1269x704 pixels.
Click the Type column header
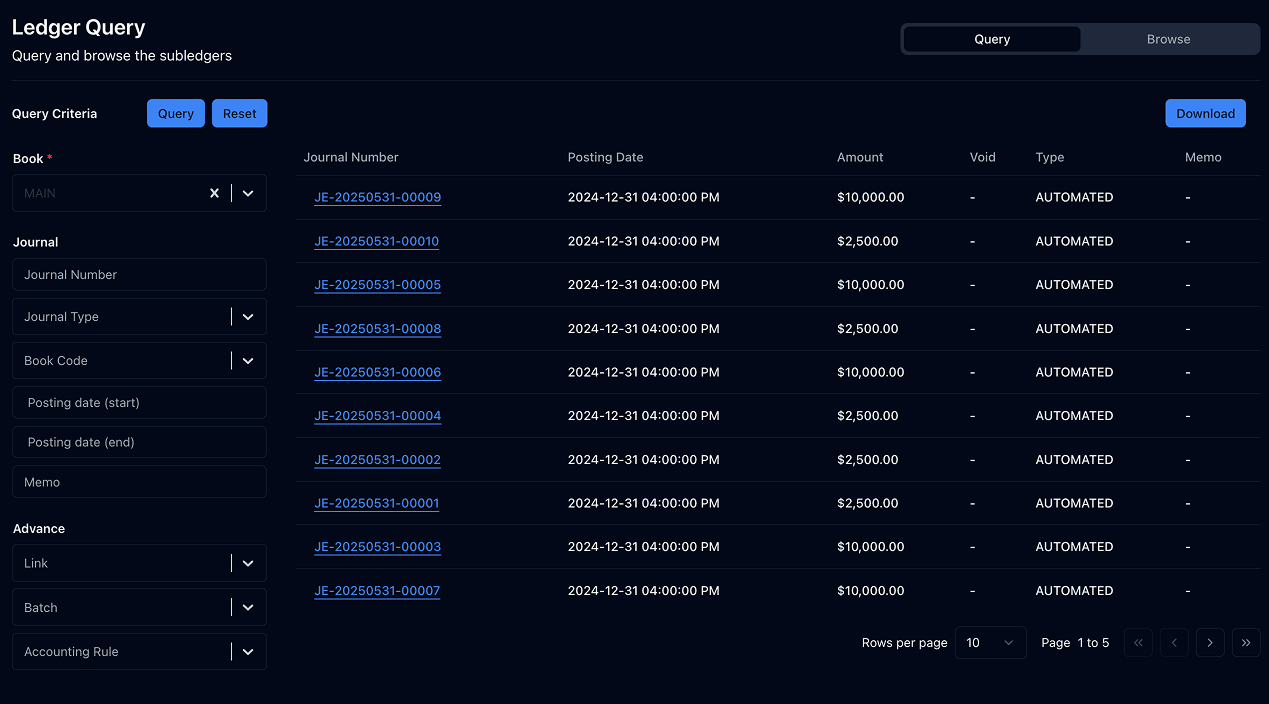coord(1050,157)
